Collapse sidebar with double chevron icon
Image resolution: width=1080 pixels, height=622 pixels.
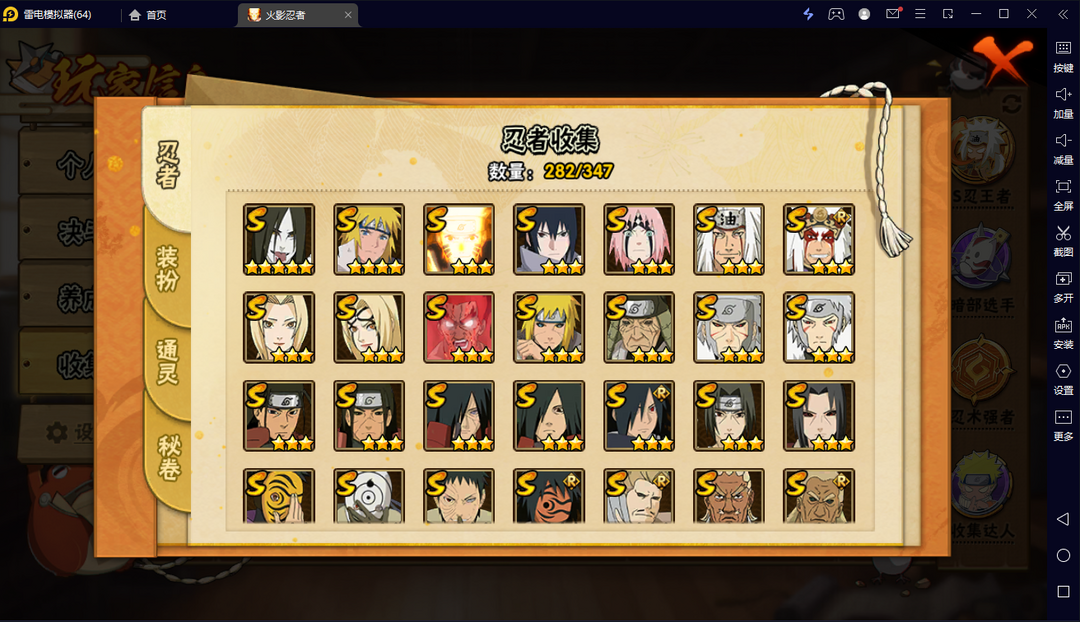tap(1063, 14)
